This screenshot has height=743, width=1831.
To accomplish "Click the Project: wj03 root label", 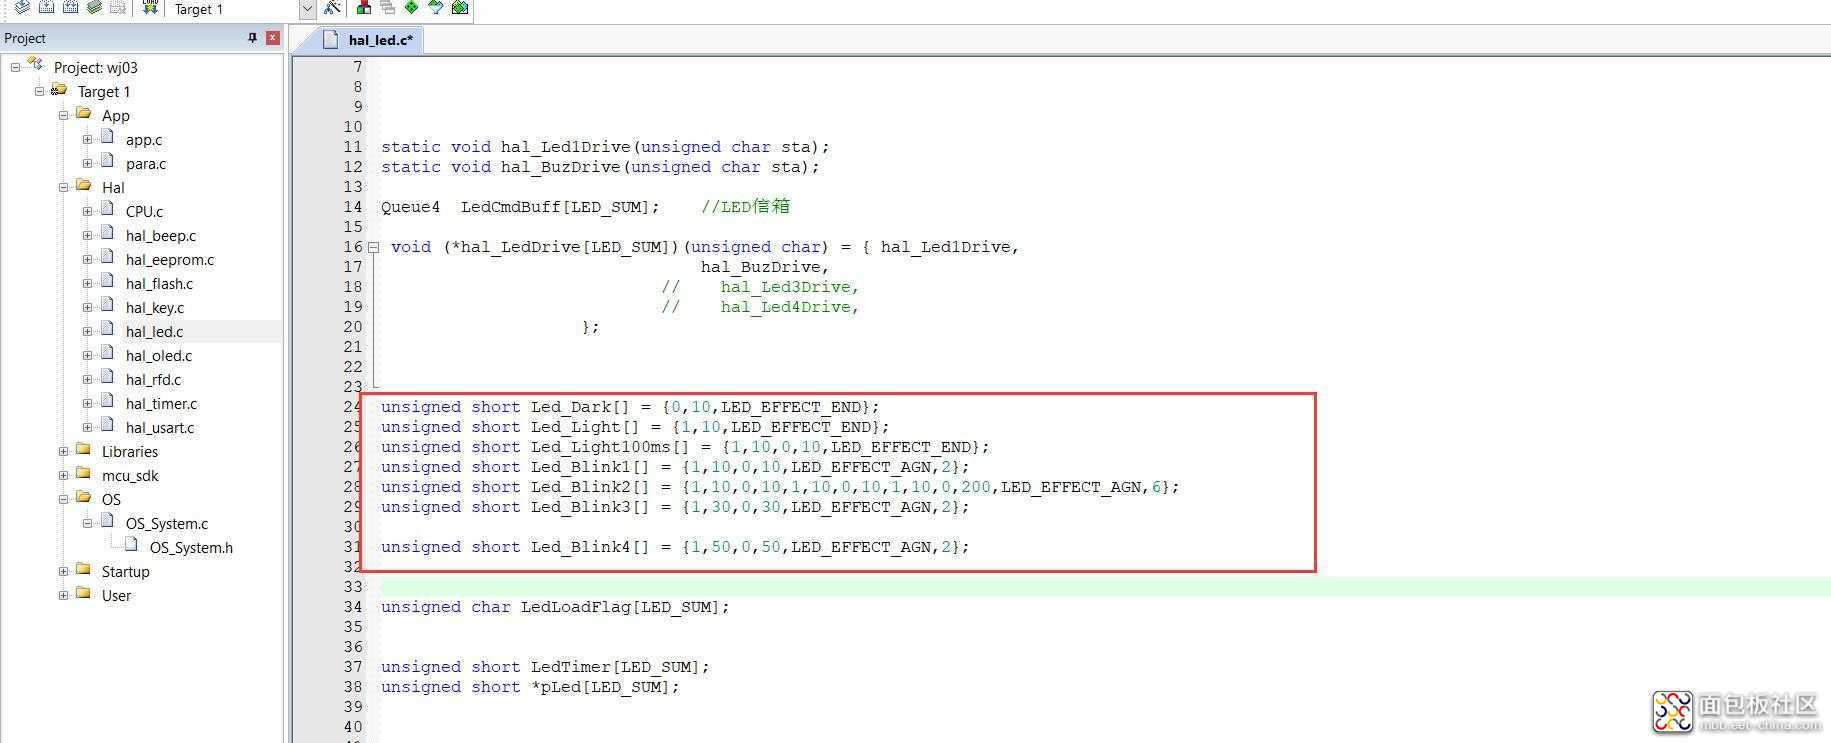I will tap(96, 68).
